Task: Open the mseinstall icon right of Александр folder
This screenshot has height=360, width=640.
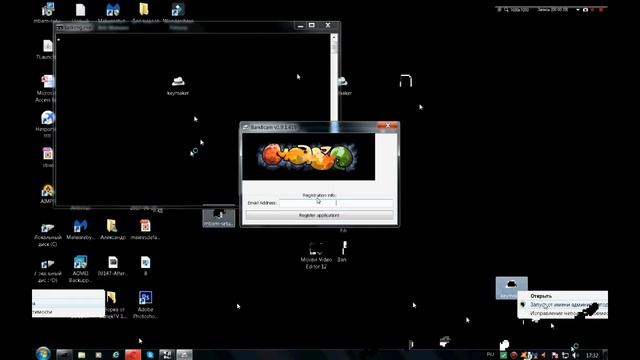Action: pos(145,229)
